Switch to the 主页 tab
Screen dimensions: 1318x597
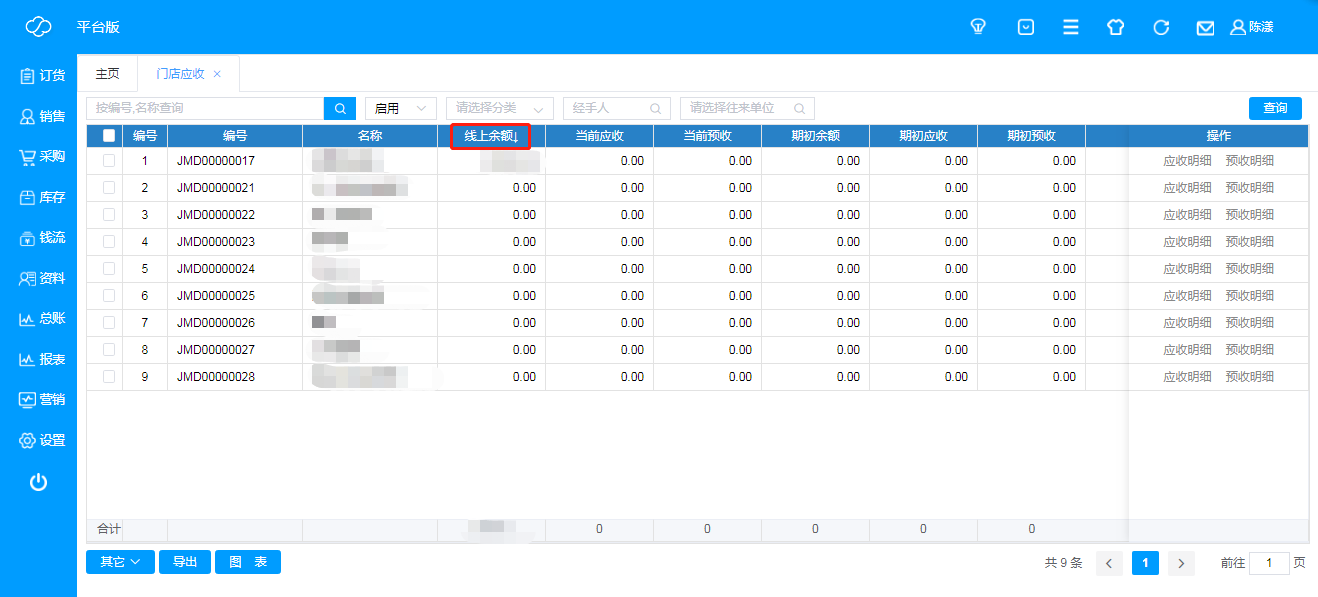[x=107, y=74]
